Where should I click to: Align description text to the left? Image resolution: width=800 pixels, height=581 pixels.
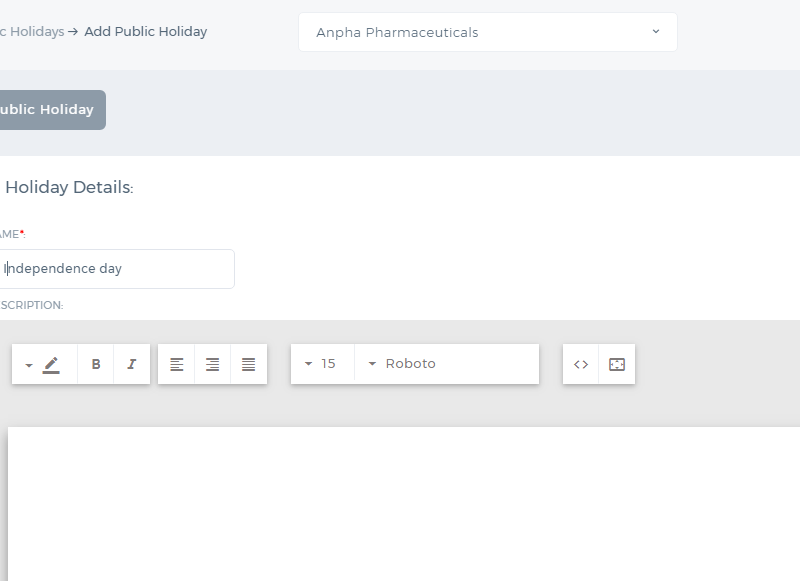click(x=177, y=364)
